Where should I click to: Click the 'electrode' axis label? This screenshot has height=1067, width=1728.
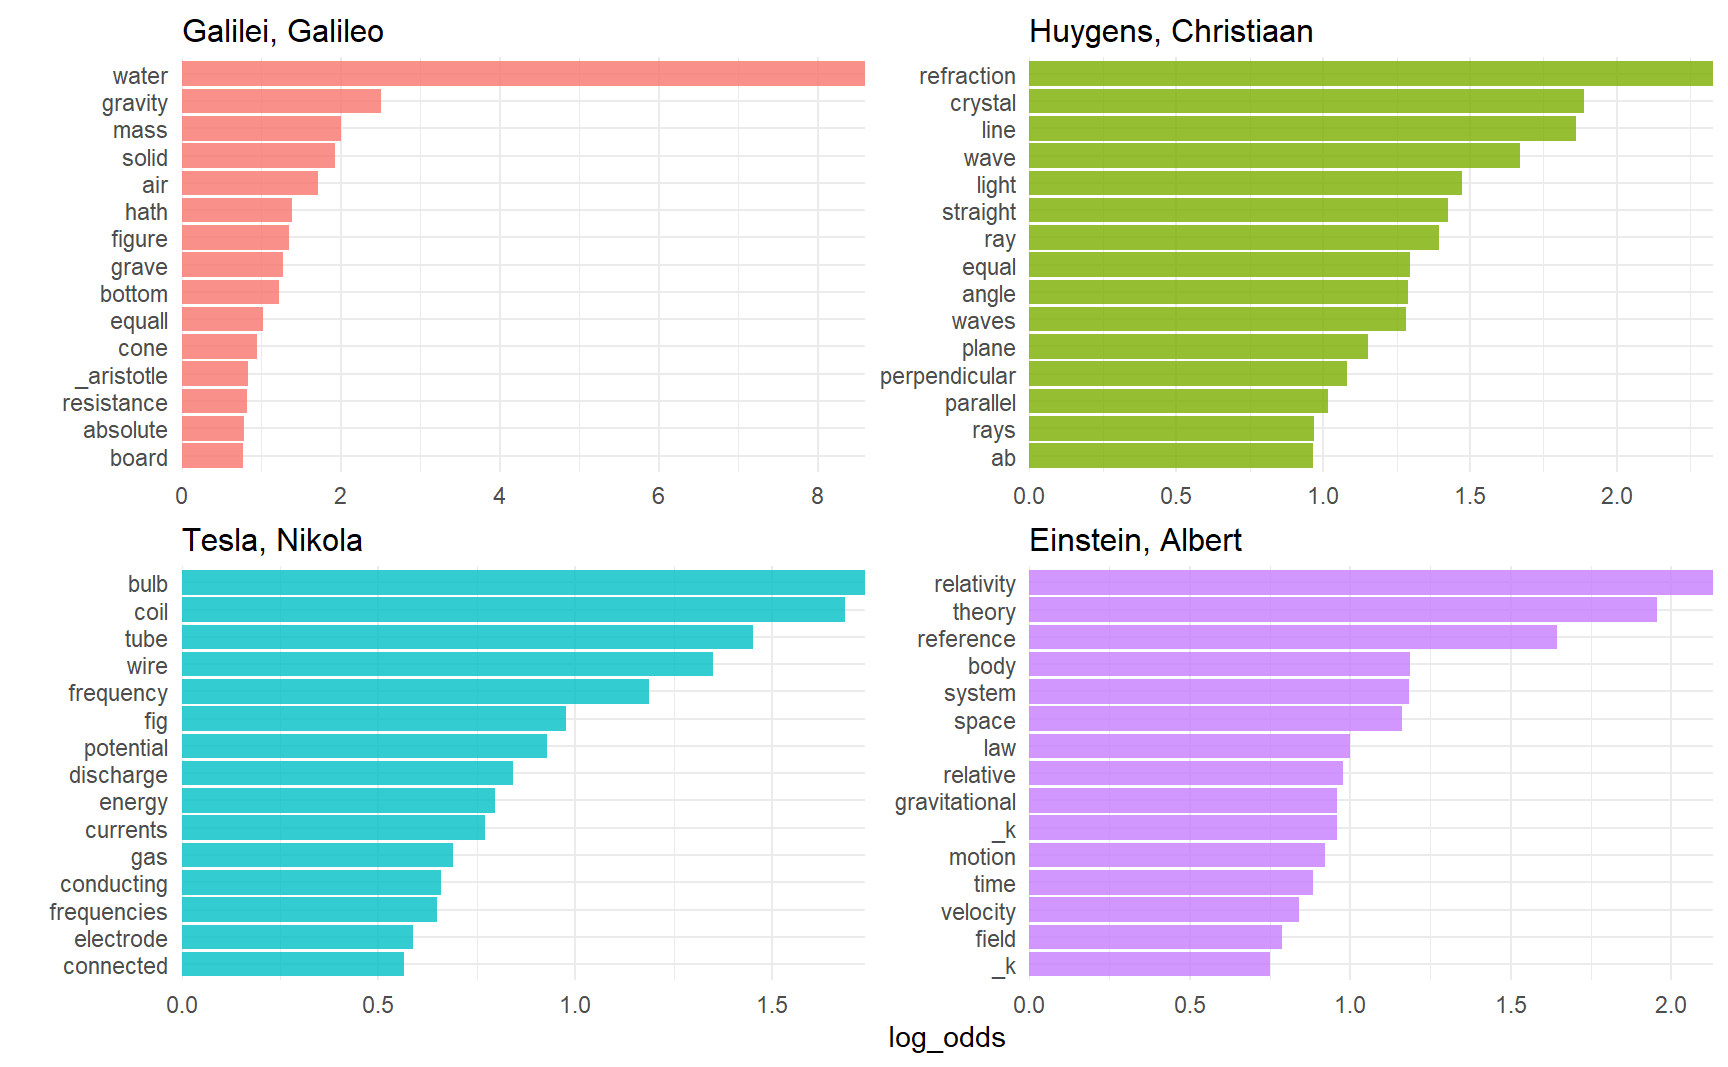120,939
